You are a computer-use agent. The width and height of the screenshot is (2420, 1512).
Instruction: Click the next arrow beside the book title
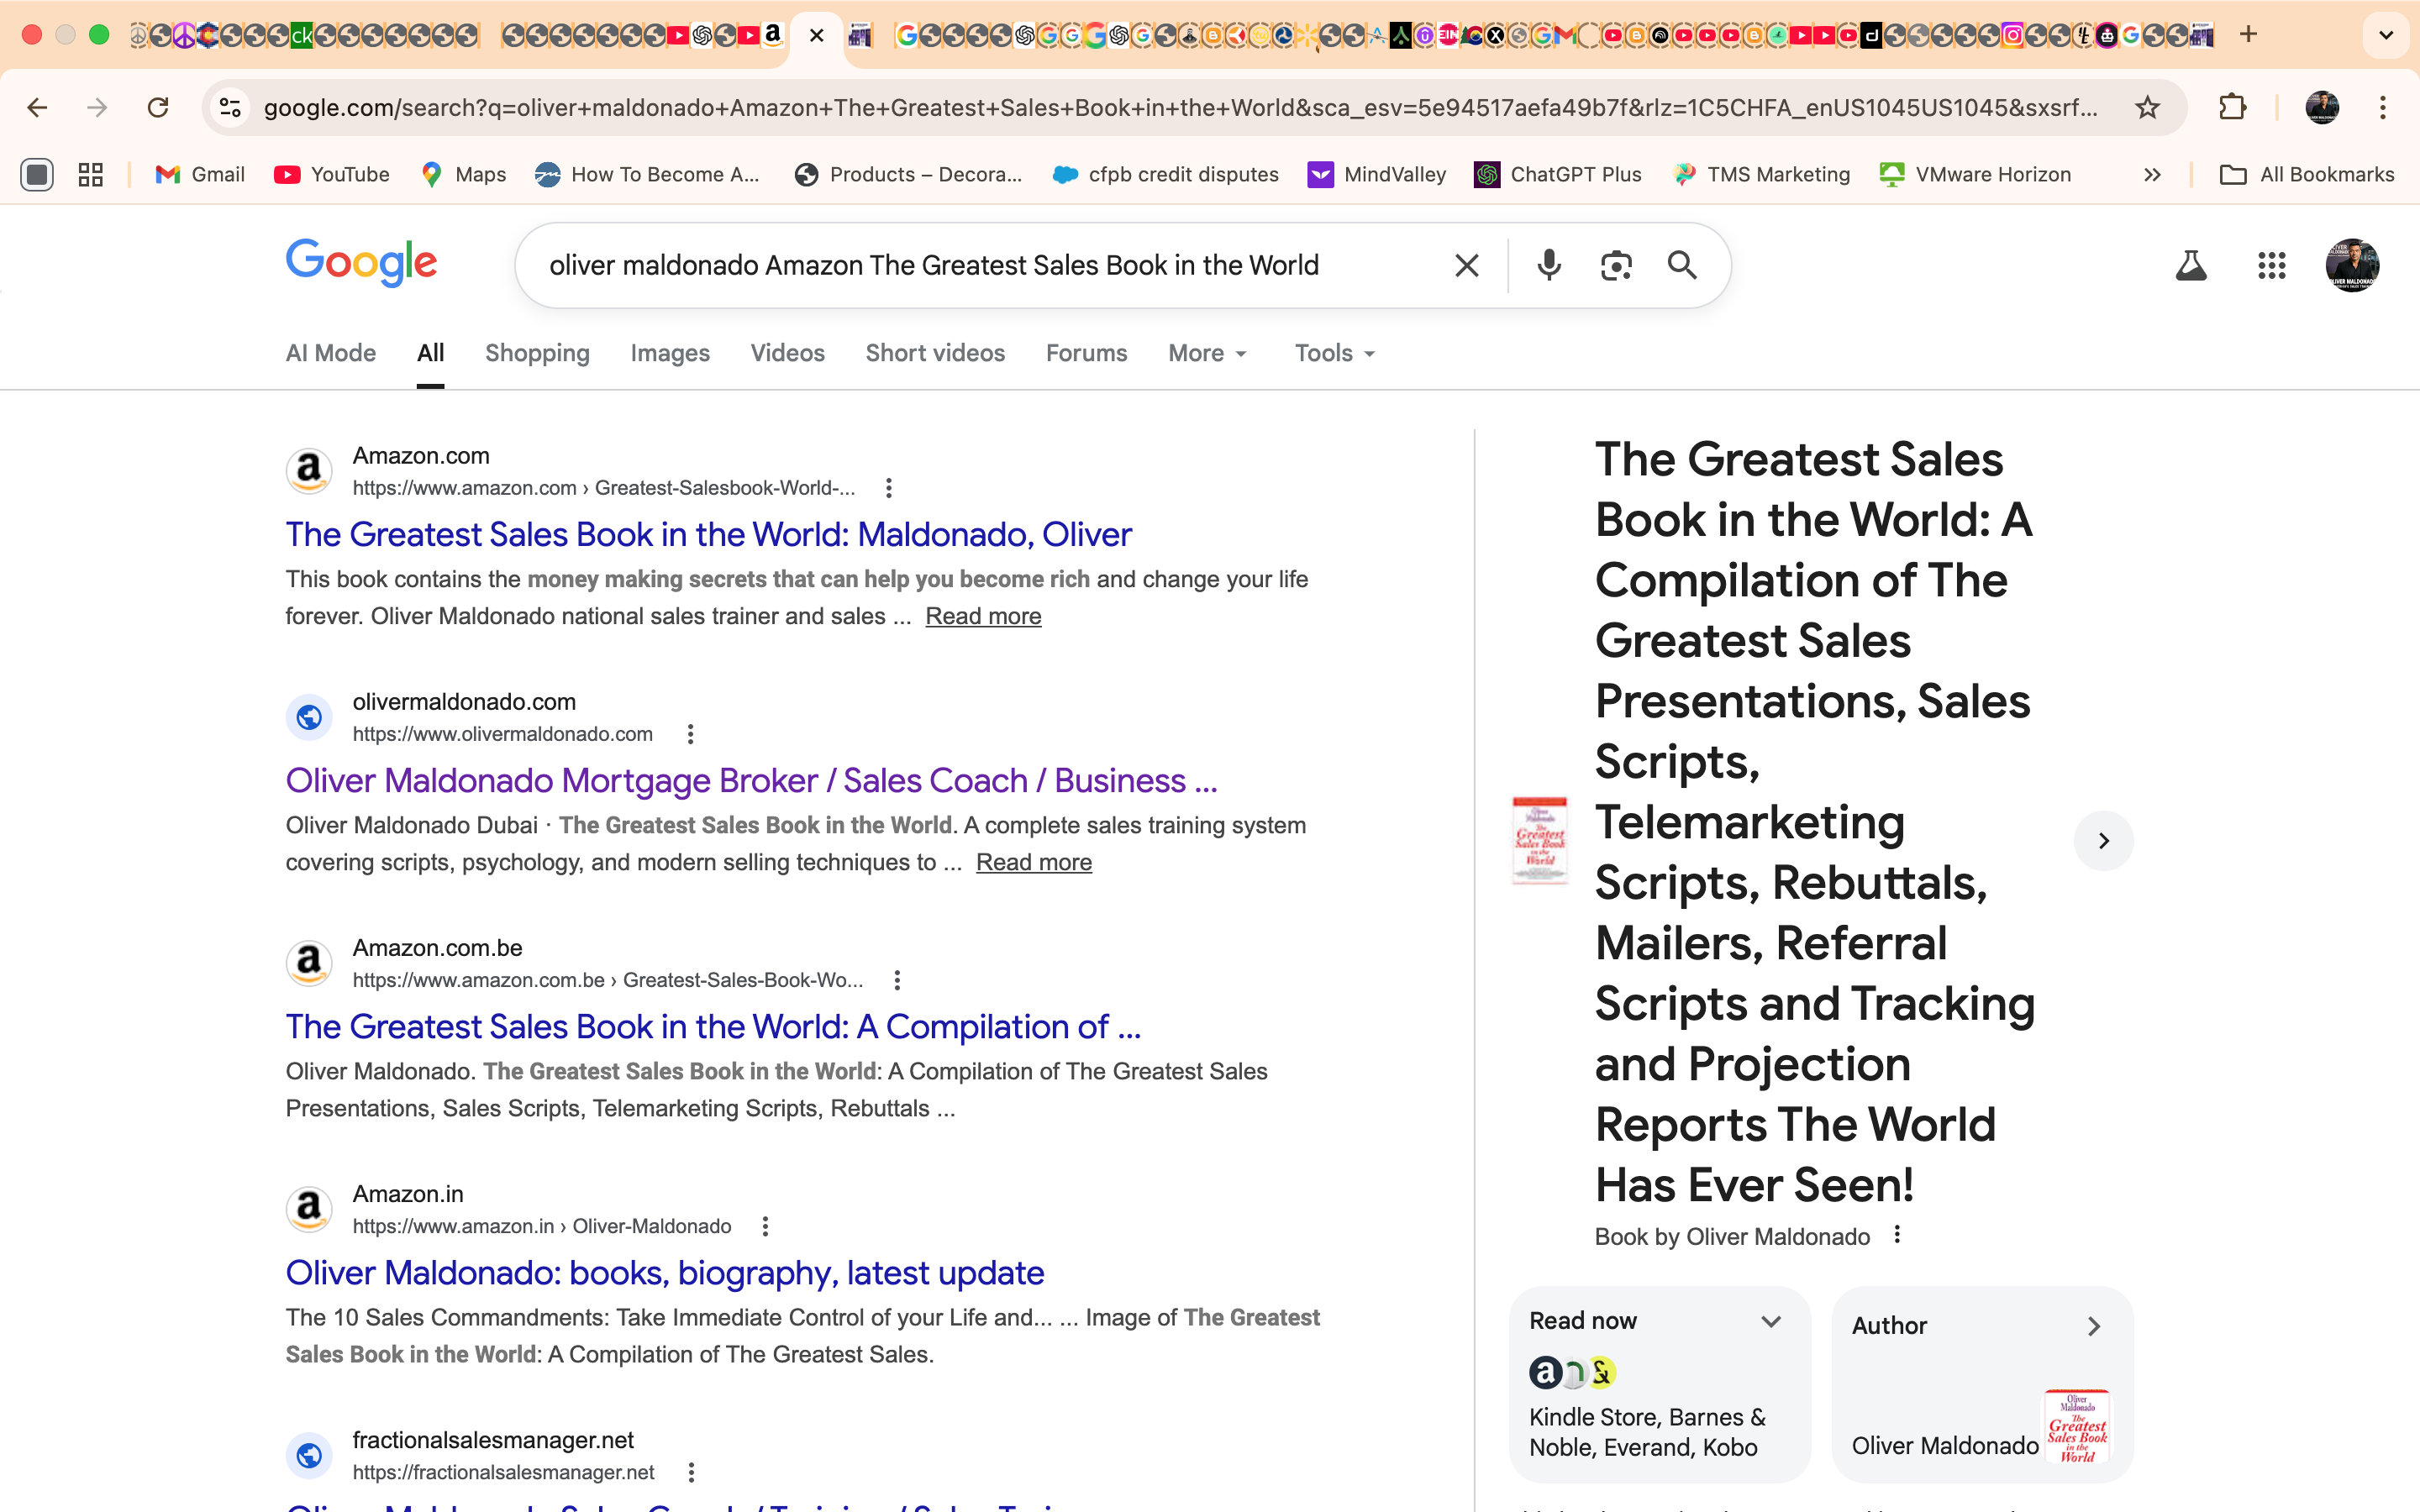tap(2103, 841)
